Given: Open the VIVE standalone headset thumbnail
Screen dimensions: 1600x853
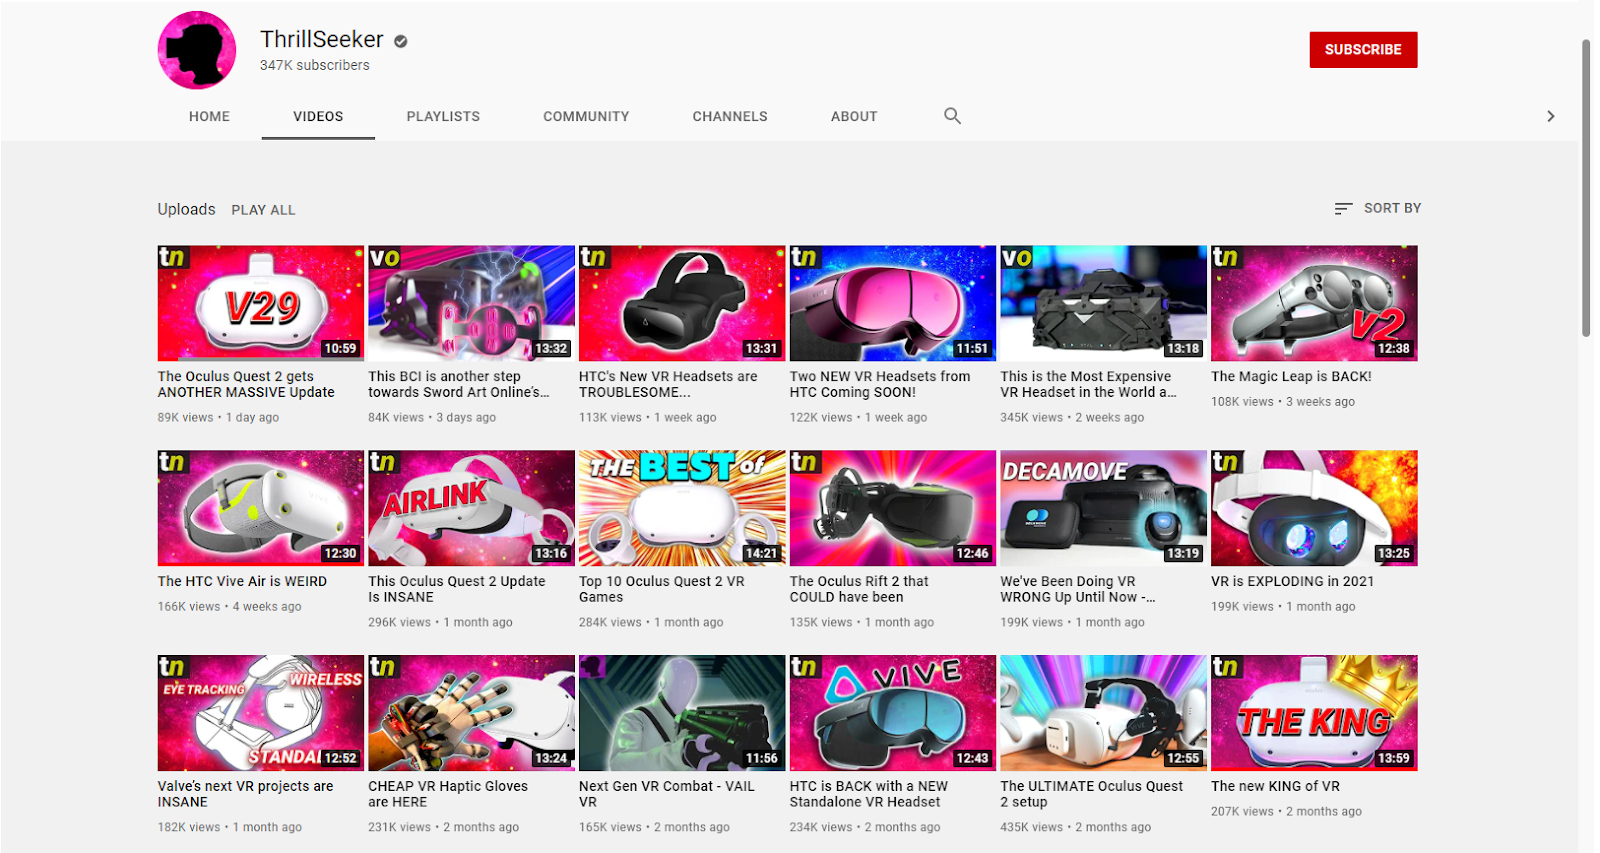Looking at the screenshot, I should point(893,713).
